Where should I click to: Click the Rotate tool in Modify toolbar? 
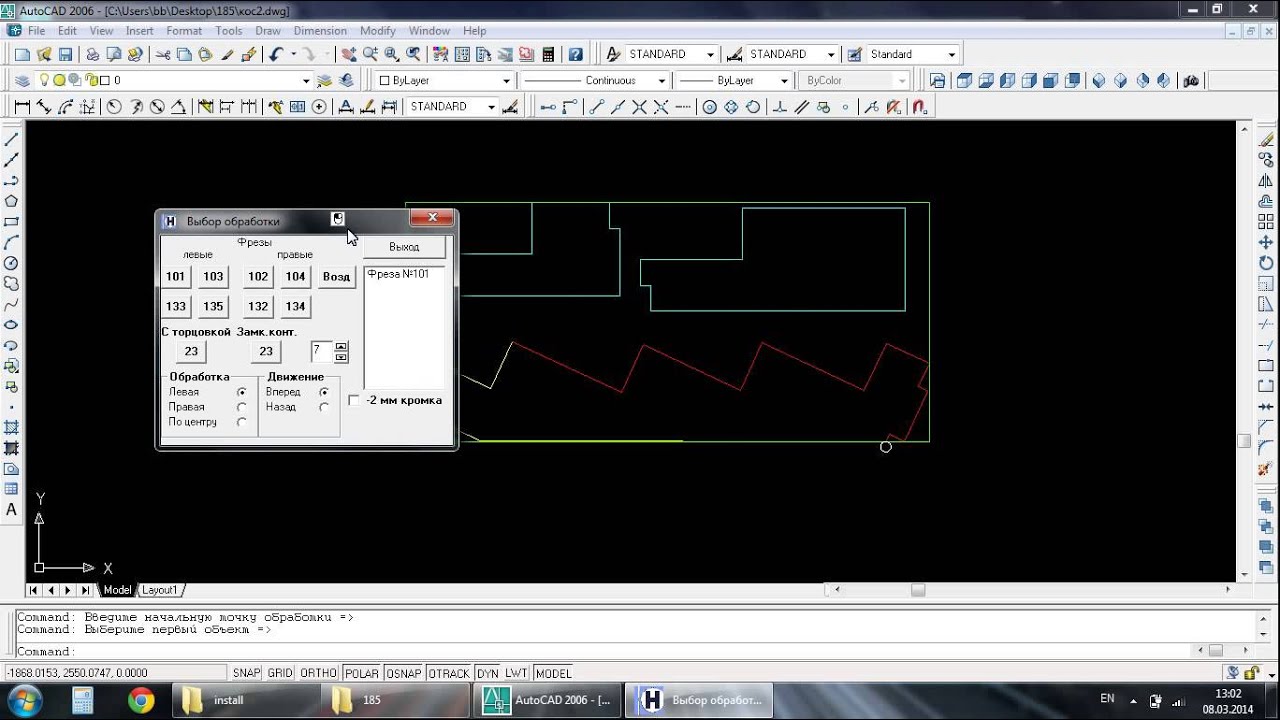(1266, 263)
